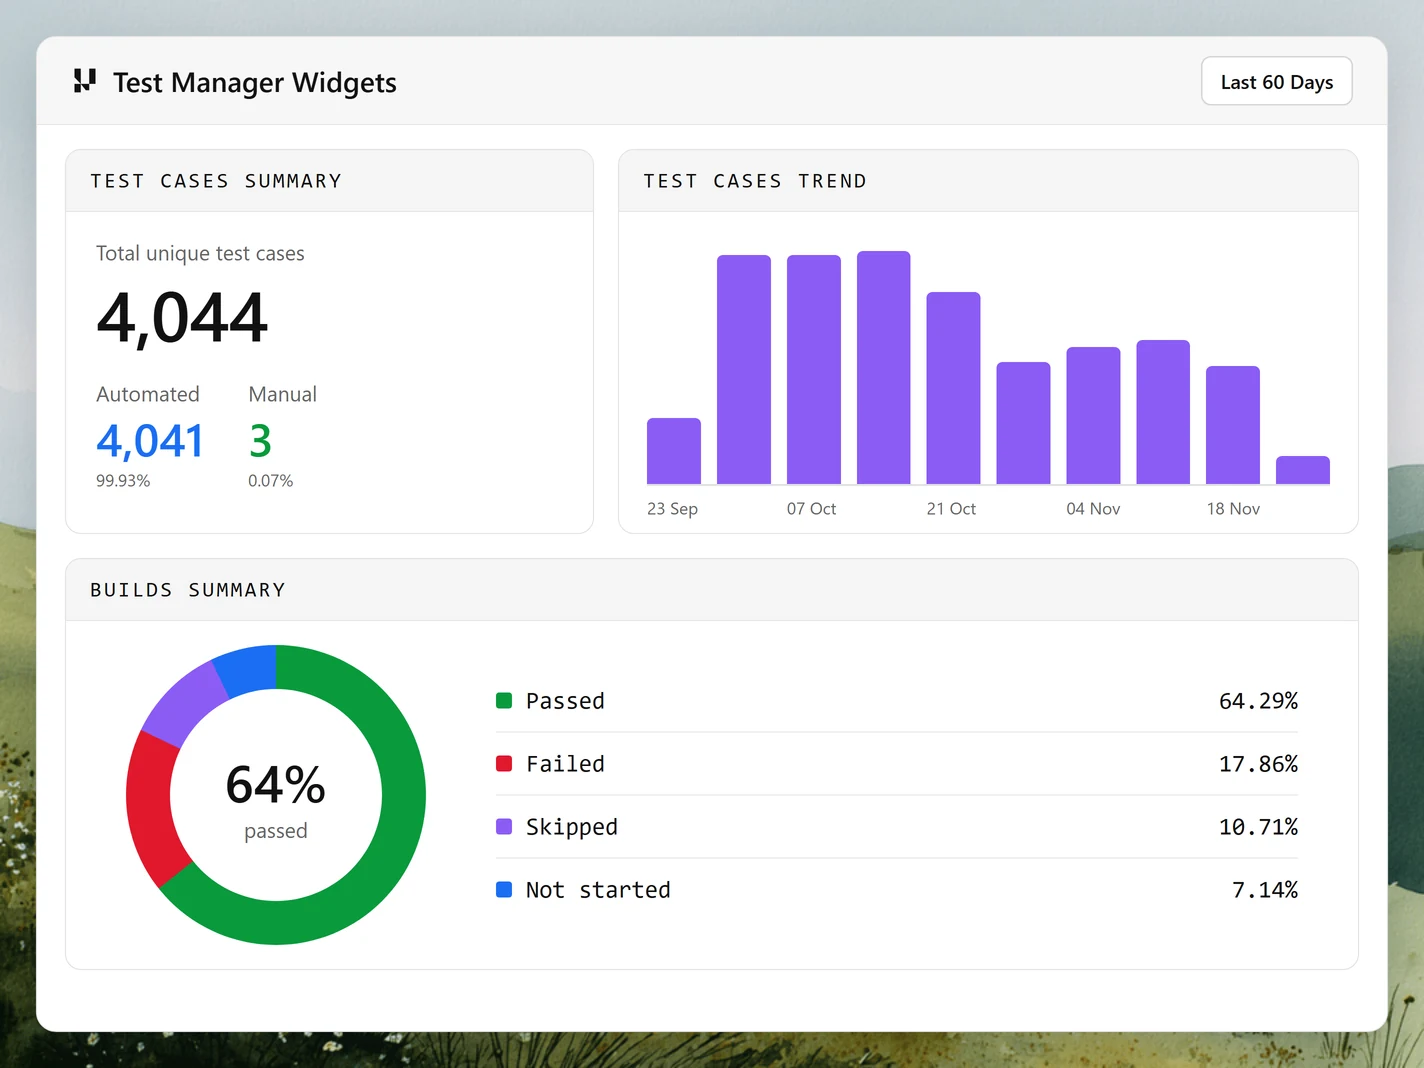Click the 0.07% manual percentage

coord(271,481)
